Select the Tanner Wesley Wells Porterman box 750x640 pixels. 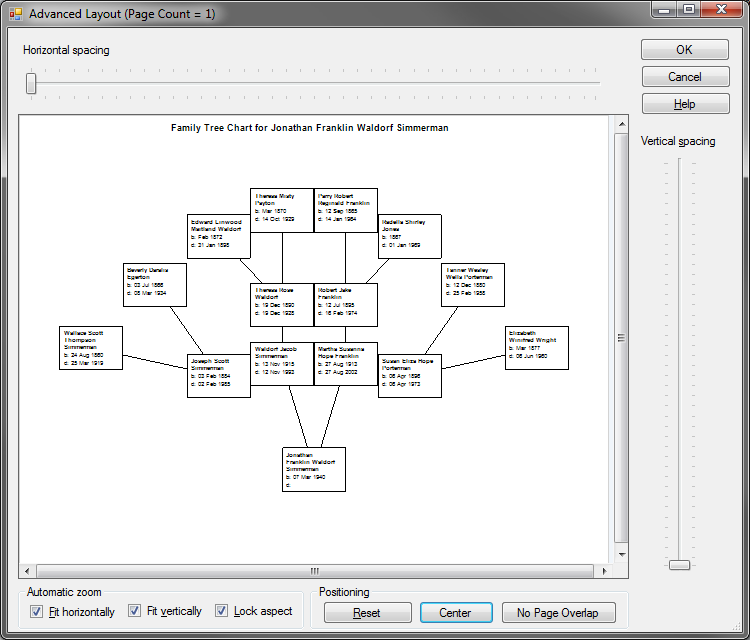point(473,285)
